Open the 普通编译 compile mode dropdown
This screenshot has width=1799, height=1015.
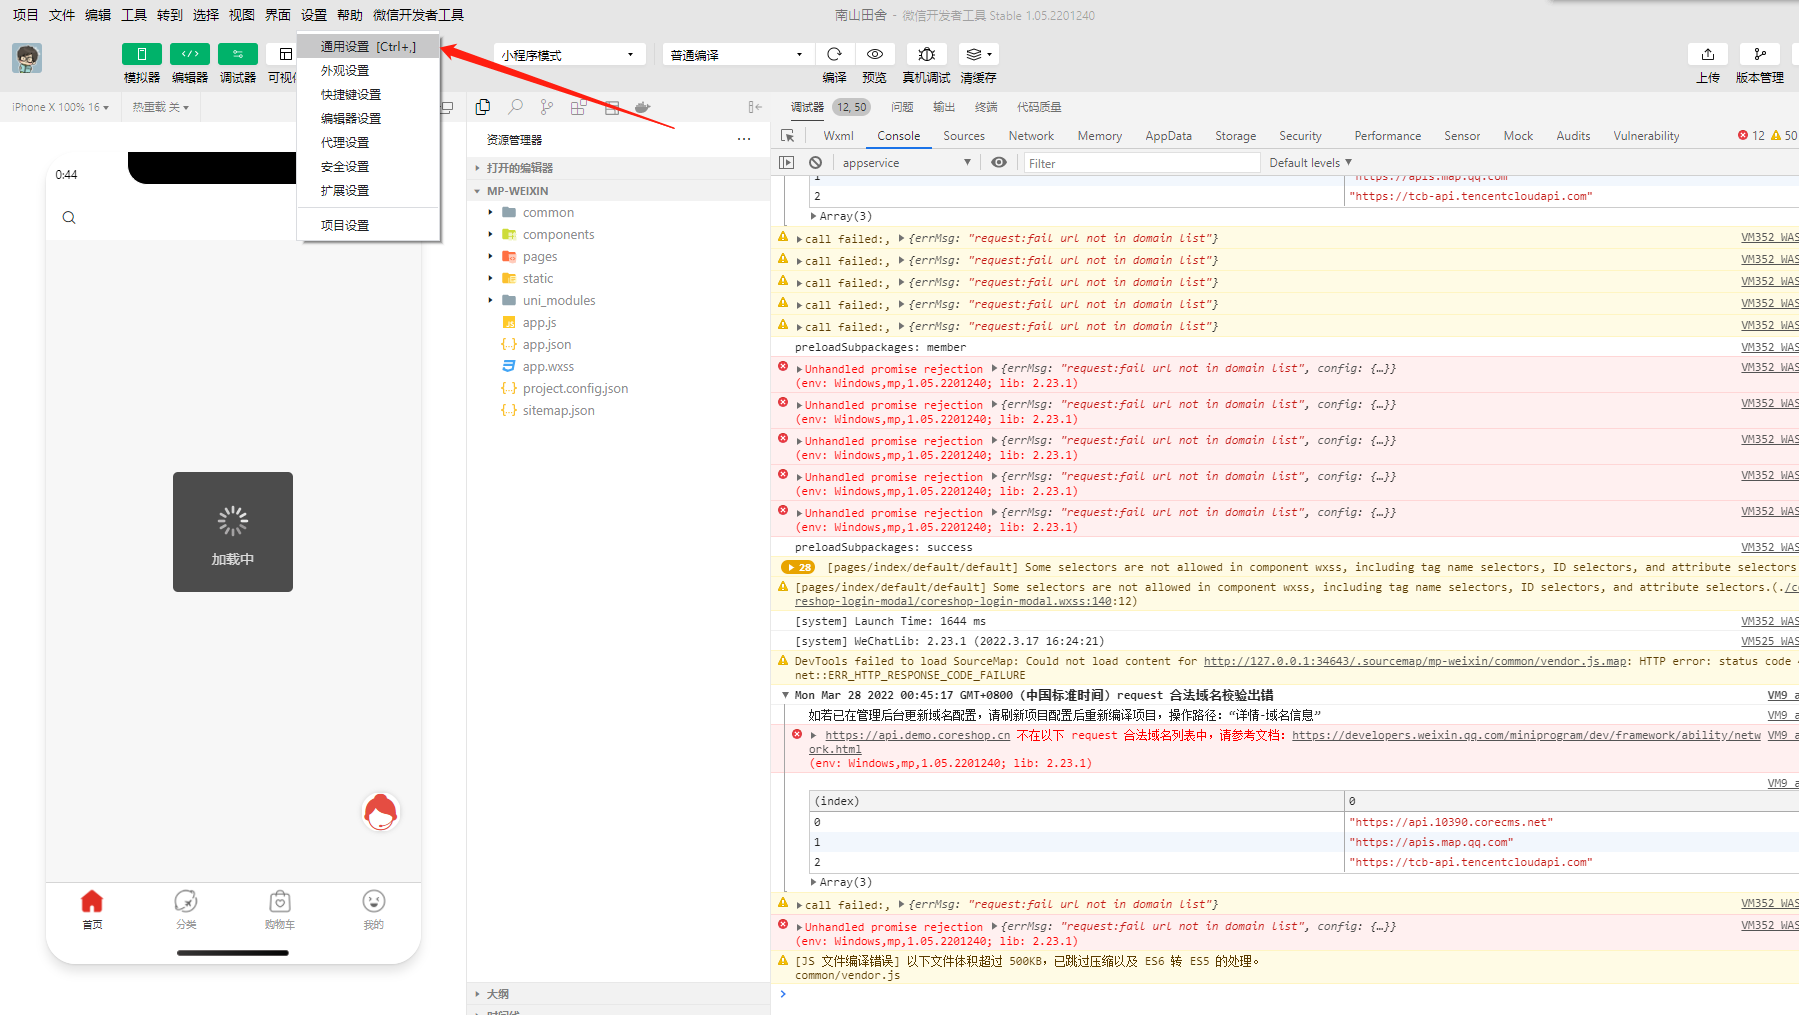pos(737,54)
